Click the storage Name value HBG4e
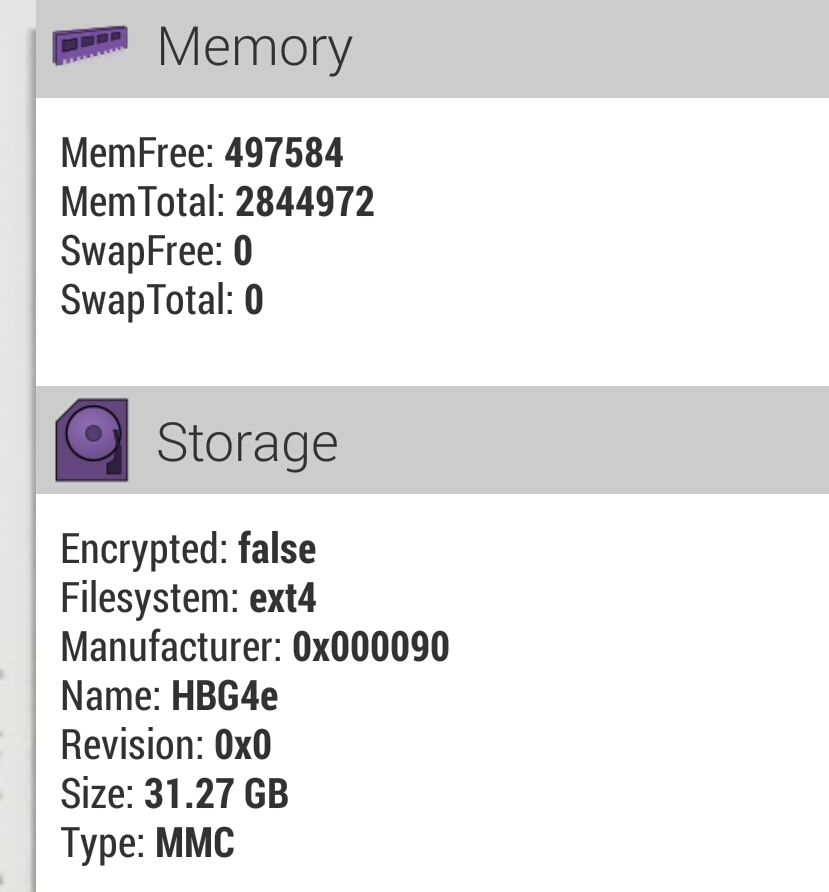 coord(225,696)
